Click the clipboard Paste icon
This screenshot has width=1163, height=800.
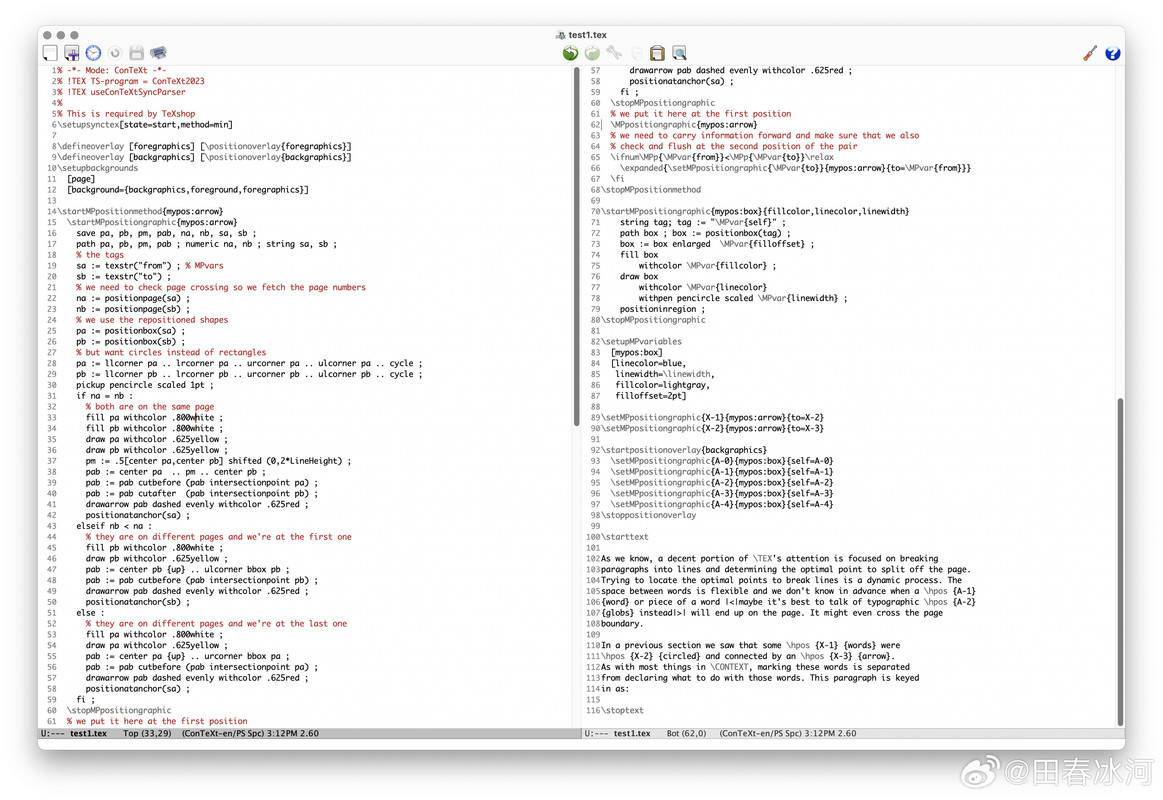tap(657, 53)
